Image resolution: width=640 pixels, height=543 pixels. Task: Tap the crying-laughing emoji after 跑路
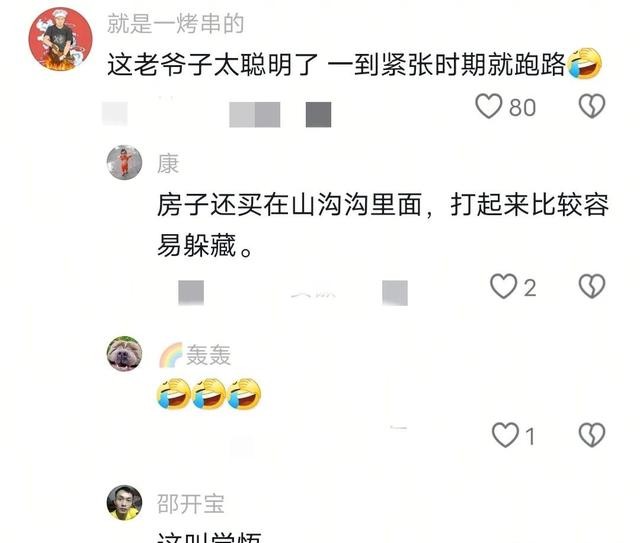coord(584,63)
